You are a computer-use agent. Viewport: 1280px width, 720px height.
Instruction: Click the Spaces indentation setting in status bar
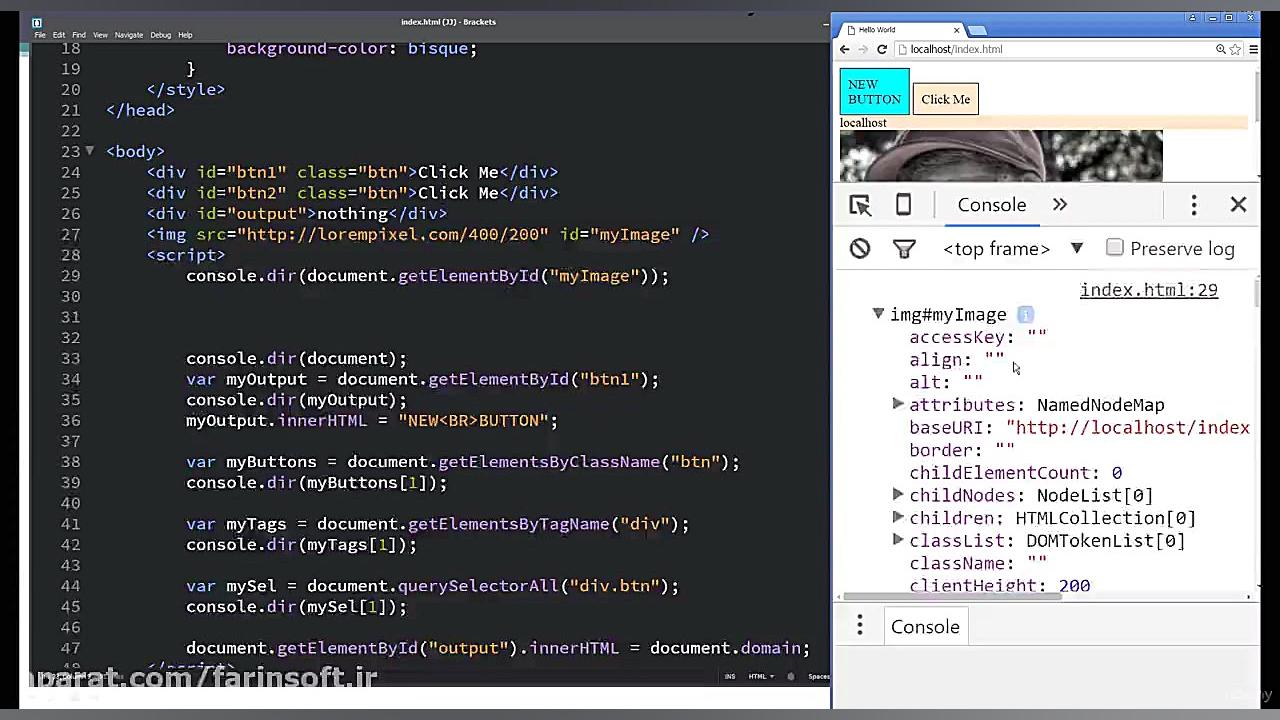point(819,677)
